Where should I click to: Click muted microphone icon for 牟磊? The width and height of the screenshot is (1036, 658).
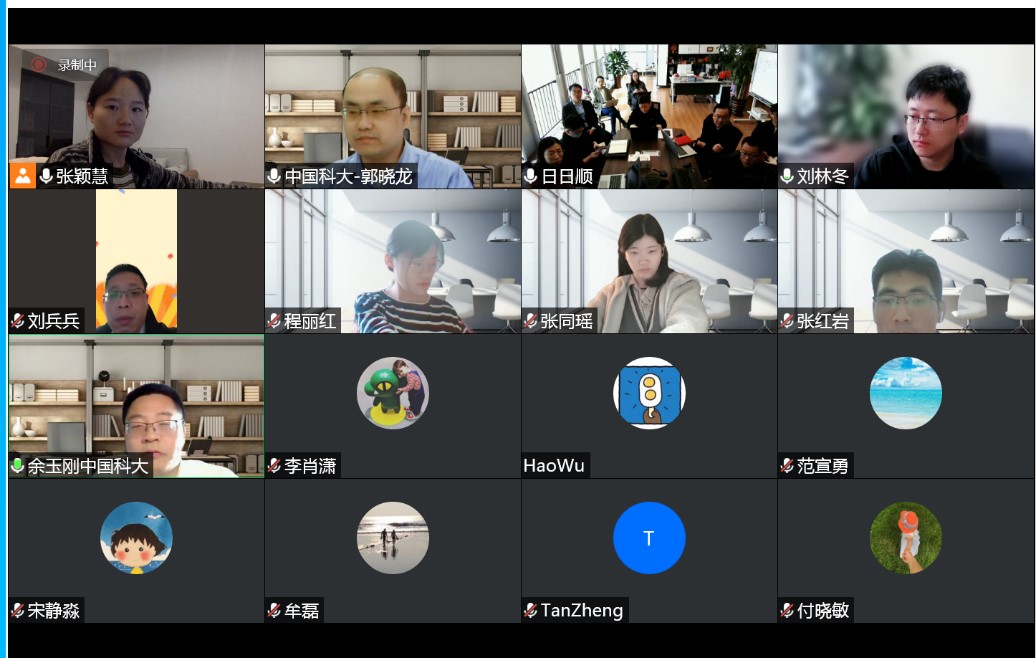[274, 610]
